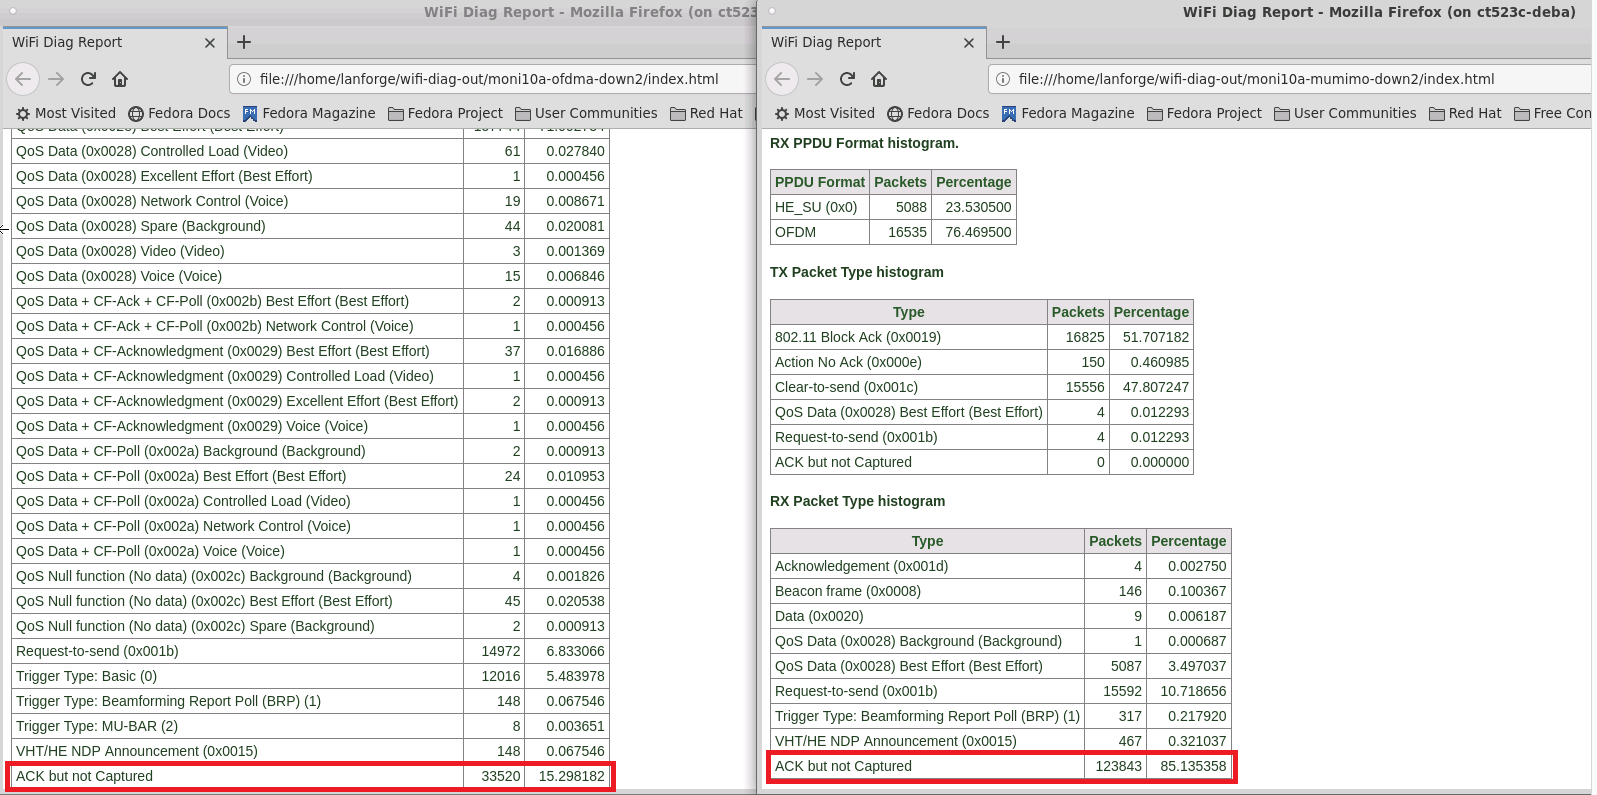Image resolution: width=1597 pixels, height=795 pixels.
Task: Click 'QoS Data + CF-Poll (0x002a) Voice (Voice)' row
Action: 310,551
